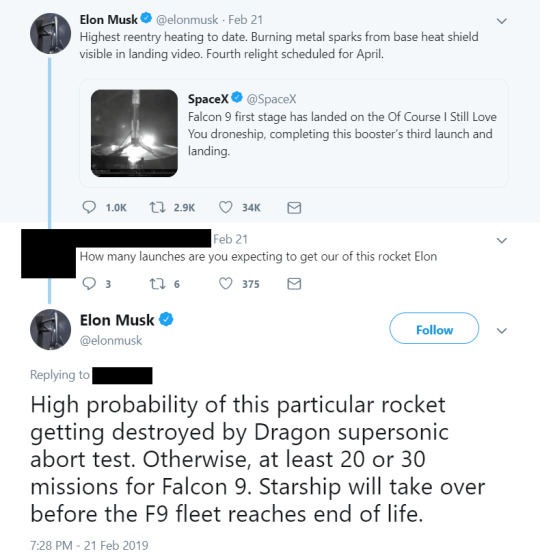This screenshot has height=558, width=540.
Task: Open the Feb 21 timestamp on top tweet
Action: tap(245, 20)
